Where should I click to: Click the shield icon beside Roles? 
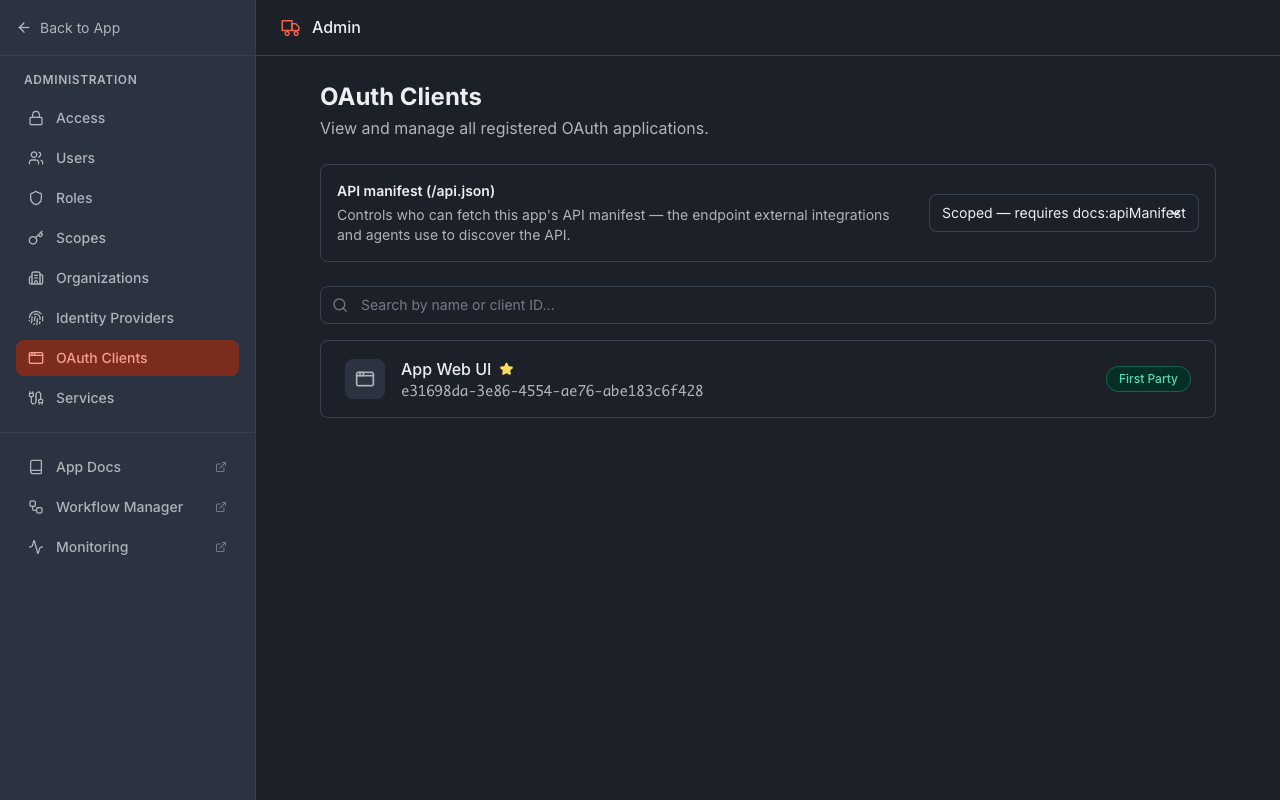click(x=36, y=198)
